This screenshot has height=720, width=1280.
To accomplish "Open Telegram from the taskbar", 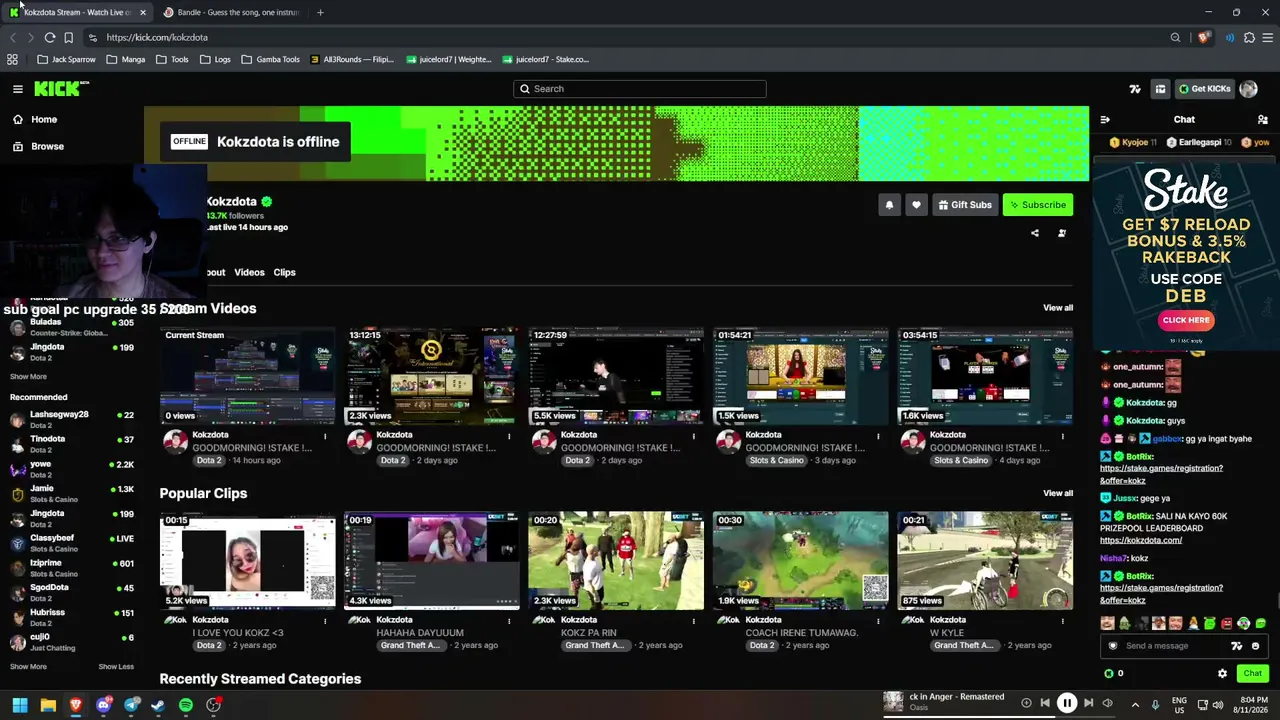I will click(x=131, y=705).
